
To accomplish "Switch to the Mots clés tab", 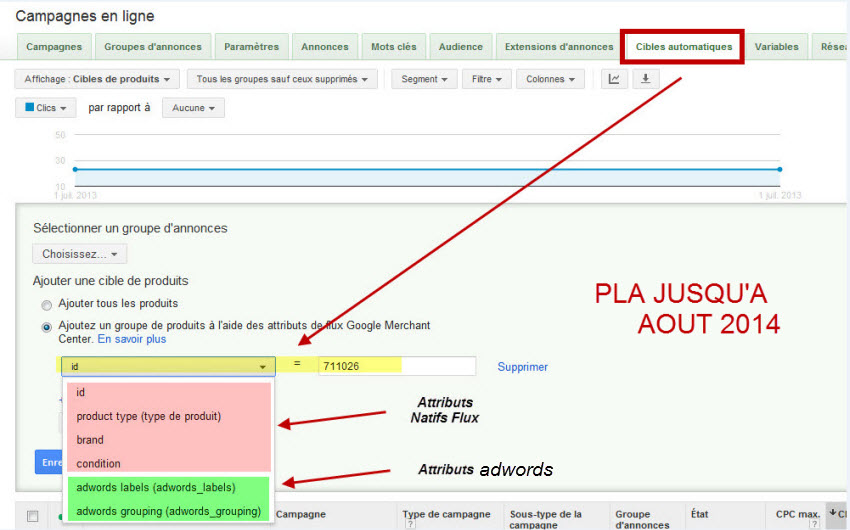I will [394, 47].
